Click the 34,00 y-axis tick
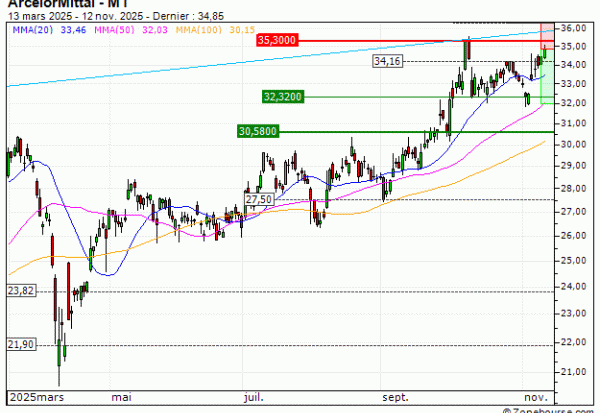 point(574,65)
